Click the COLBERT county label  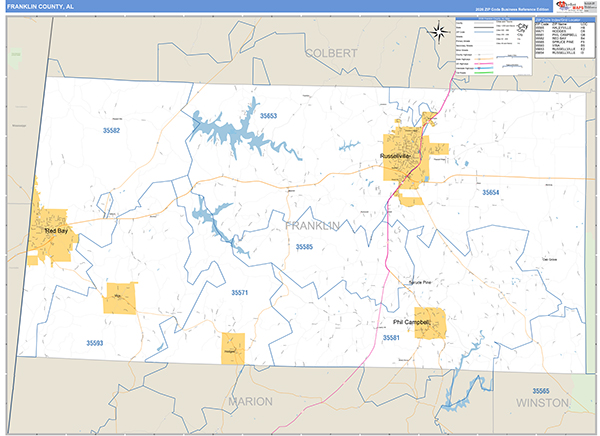tap(331, 53)
